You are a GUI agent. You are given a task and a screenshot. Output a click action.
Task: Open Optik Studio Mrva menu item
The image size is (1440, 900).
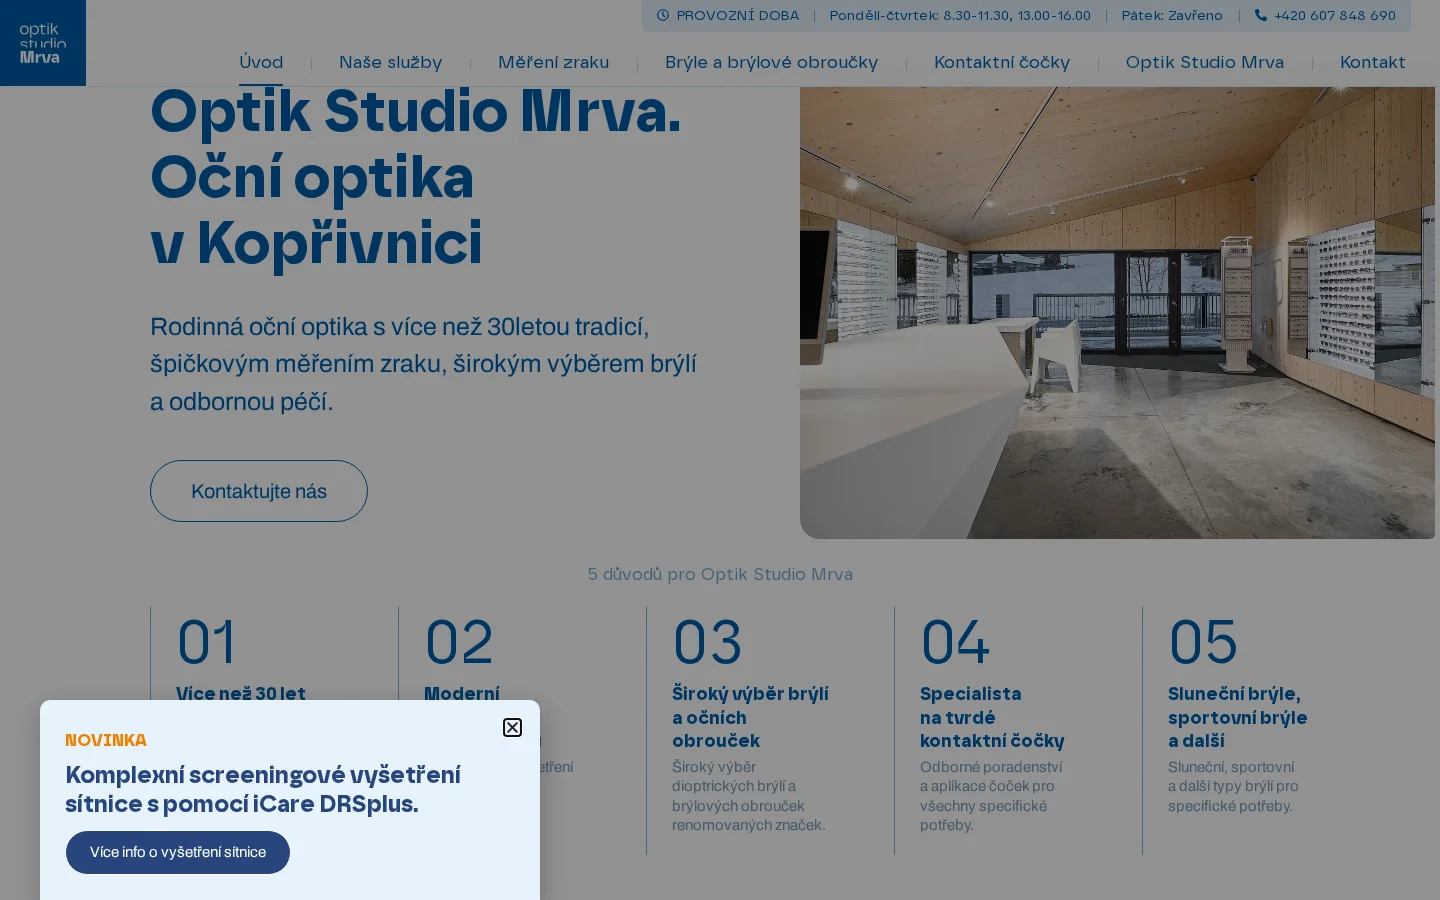pyautogui.click(x=1205, y=62)
